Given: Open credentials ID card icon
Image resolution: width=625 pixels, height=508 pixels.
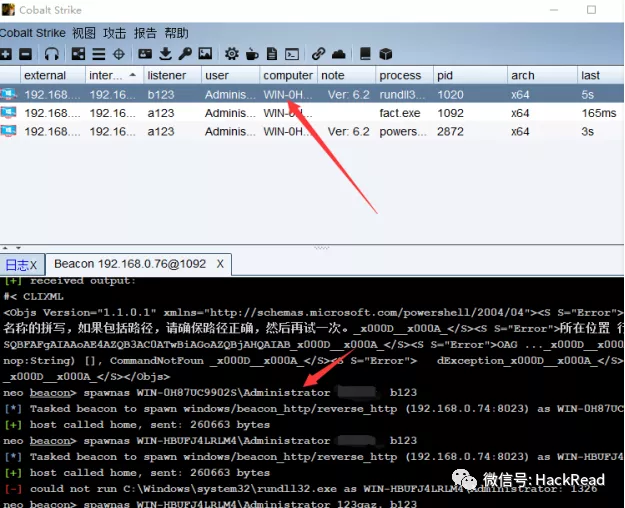Looking at the screenshot, I should pyautogui.click(x=145, y=54).
